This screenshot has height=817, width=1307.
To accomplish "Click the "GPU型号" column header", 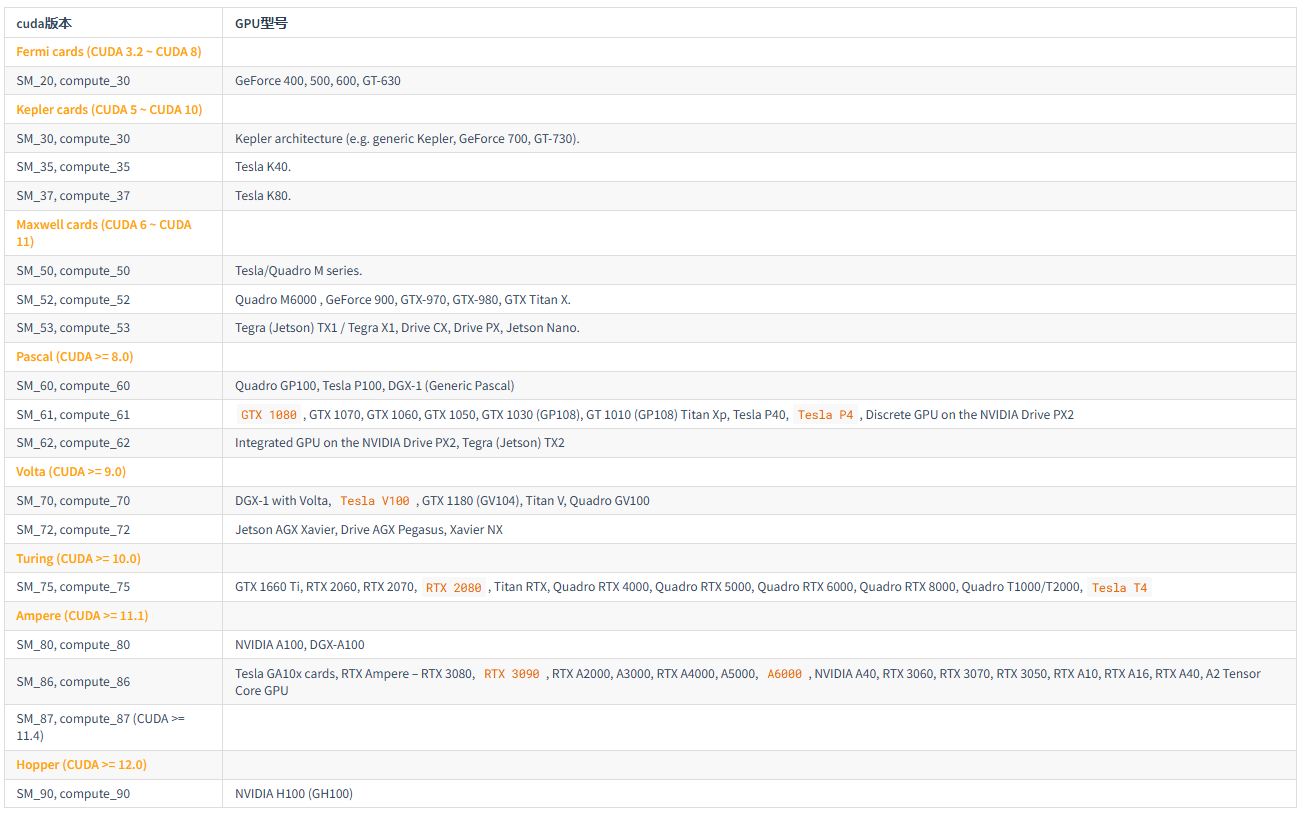I will click(x=759, y=23).
